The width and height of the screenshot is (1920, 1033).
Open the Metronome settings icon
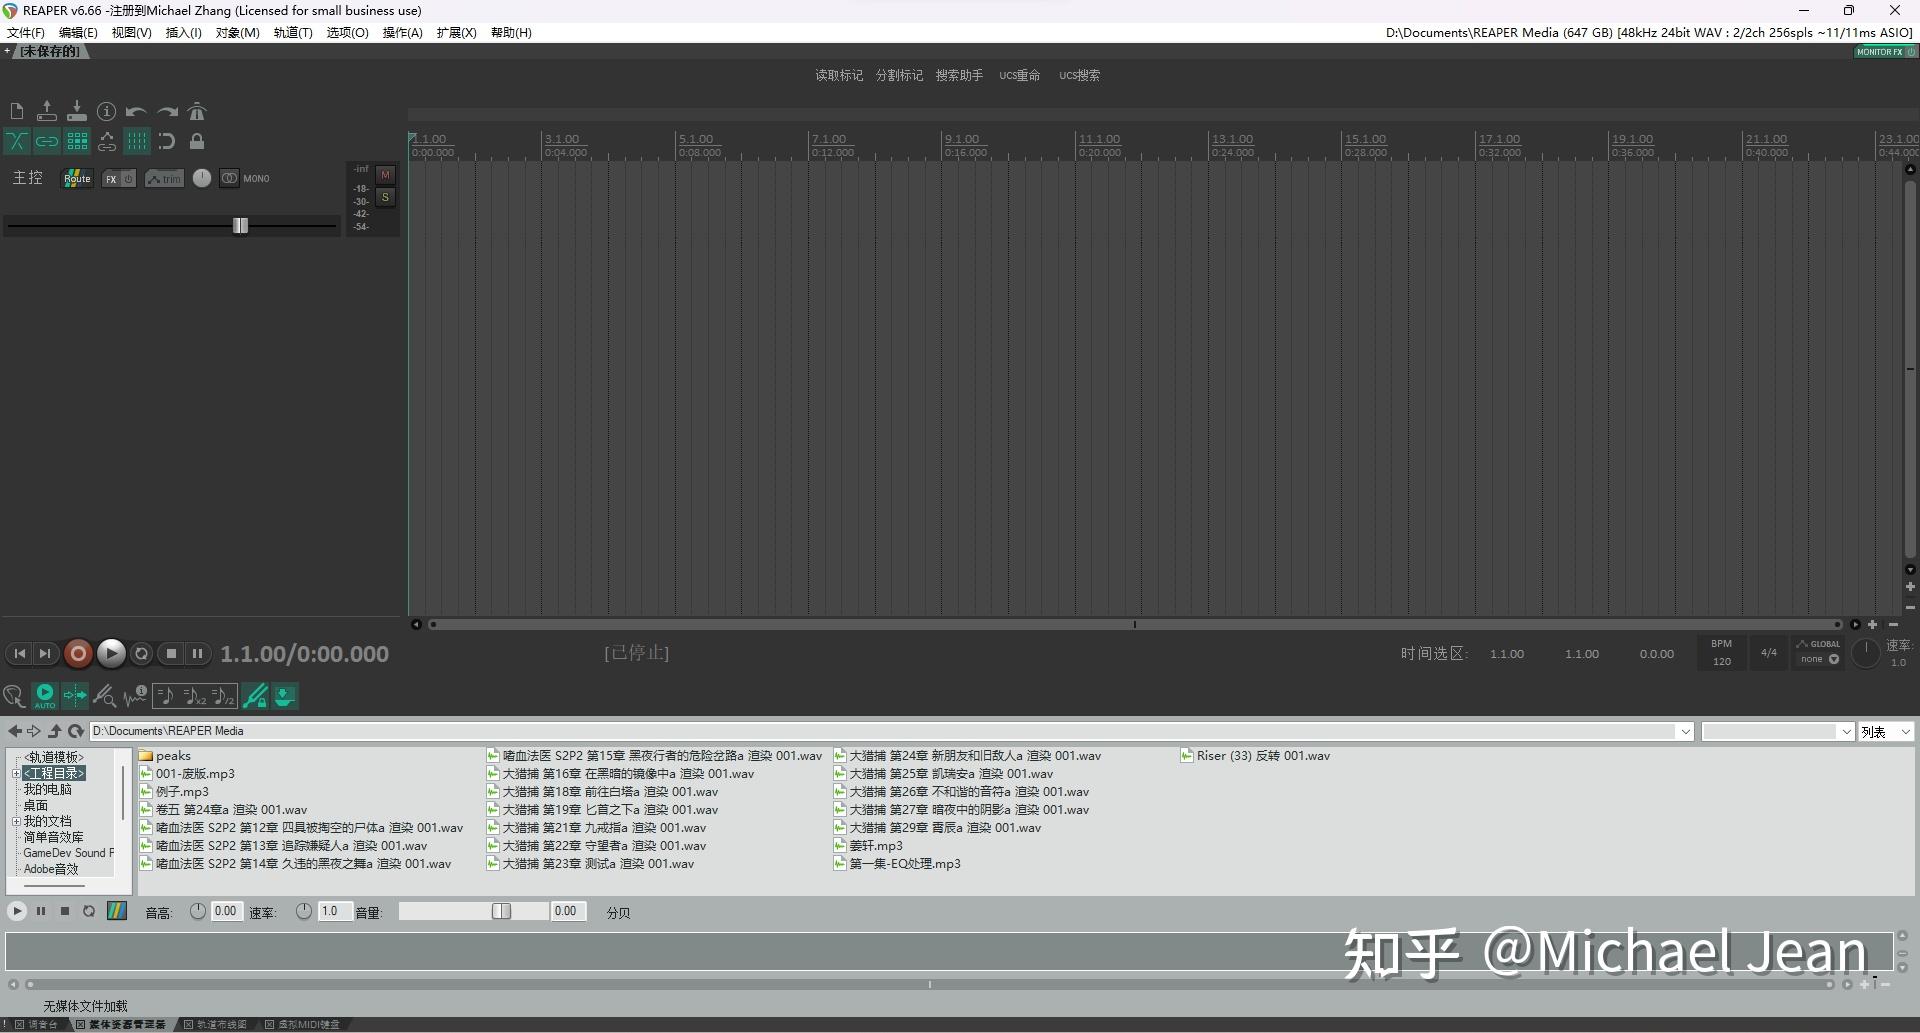(197, 112)
